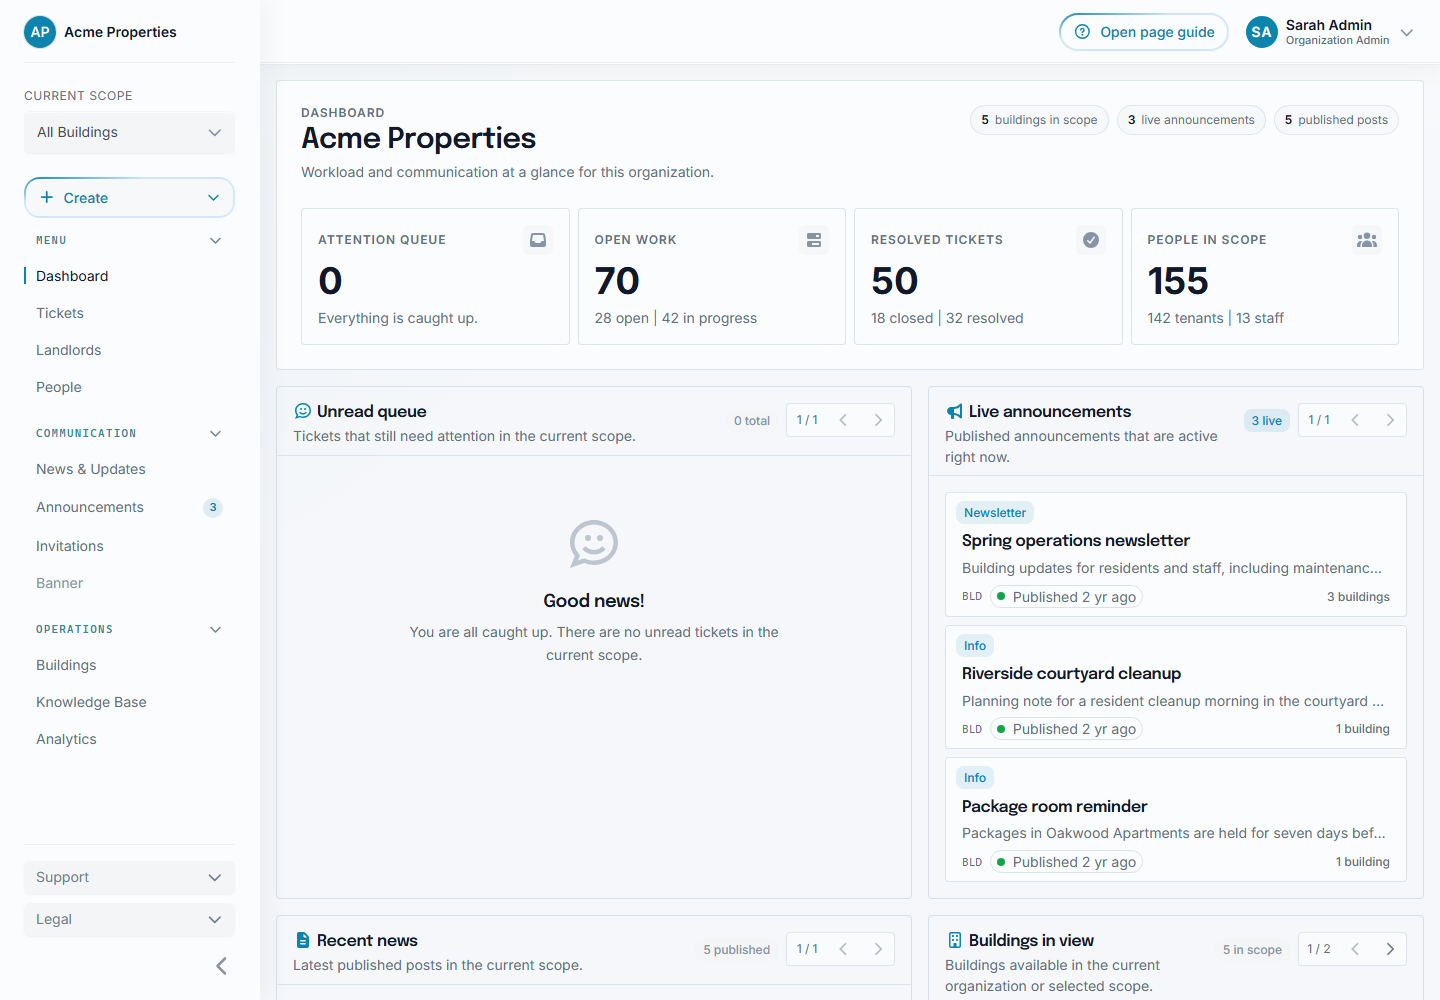Open the All Buildings scope dropdown

coord(129,133)
